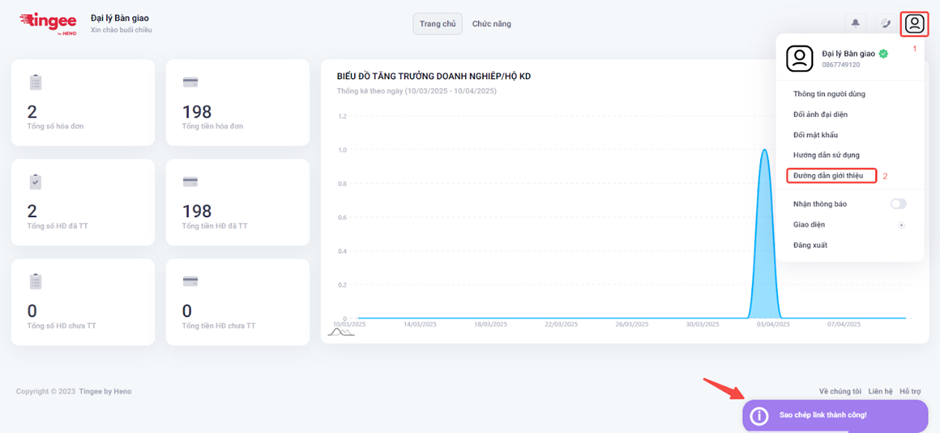This screenshot has height=433, width=940.
Task: Choose Đổi ảnh đại diện from menu
Action: coord(820,115)
